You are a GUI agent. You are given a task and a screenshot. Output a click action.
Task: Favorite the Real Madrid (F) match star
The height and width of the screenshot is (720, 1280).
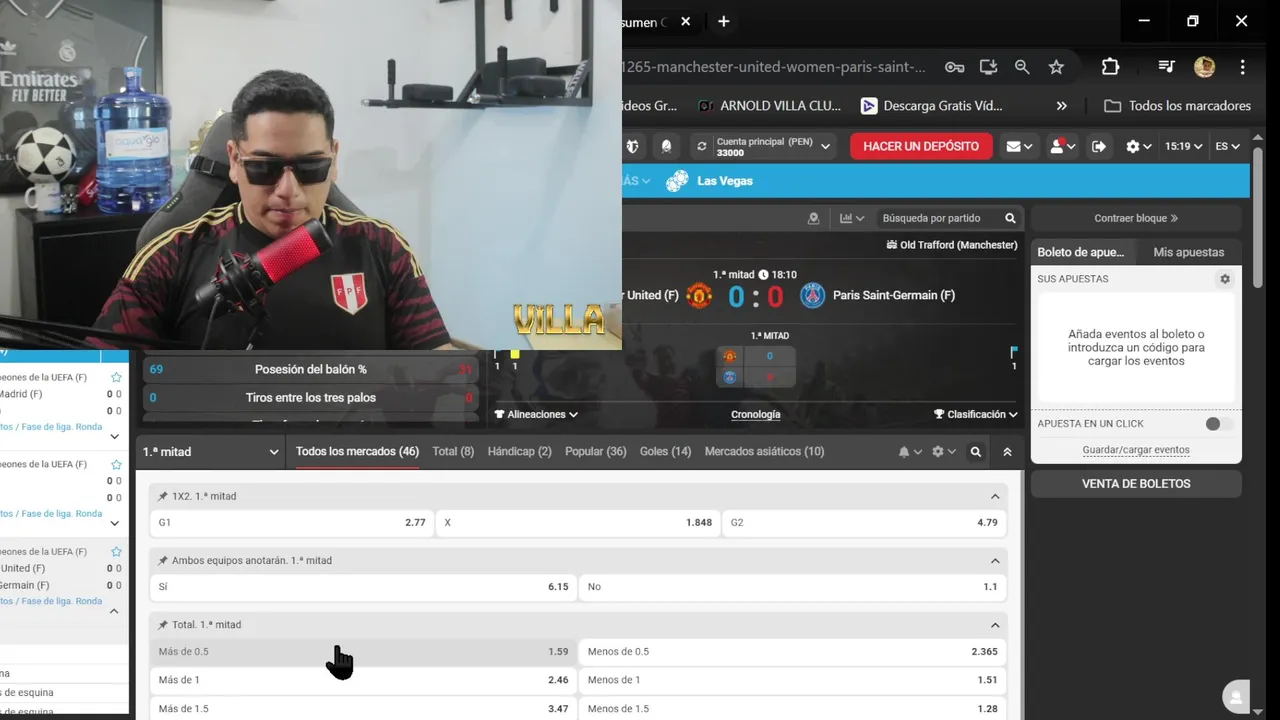coord(116,377)
